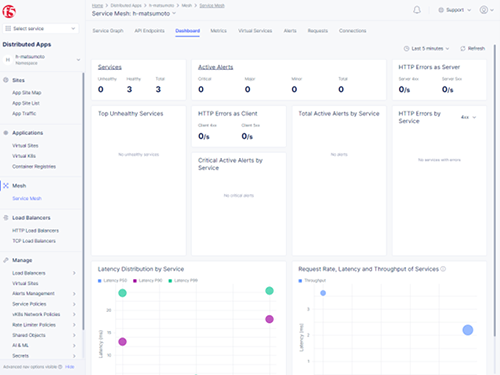
Task: Click the F5 logo
Action: [x=9, y=12]
